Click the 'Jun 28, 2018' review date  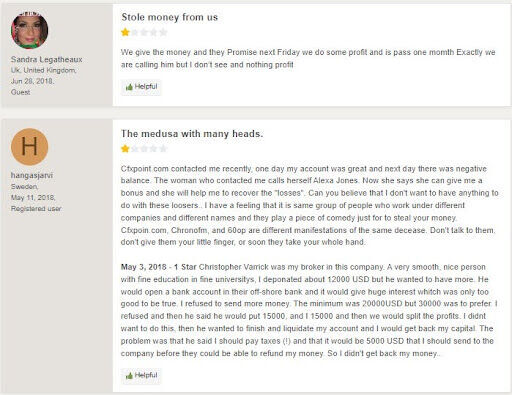[32, 81]
